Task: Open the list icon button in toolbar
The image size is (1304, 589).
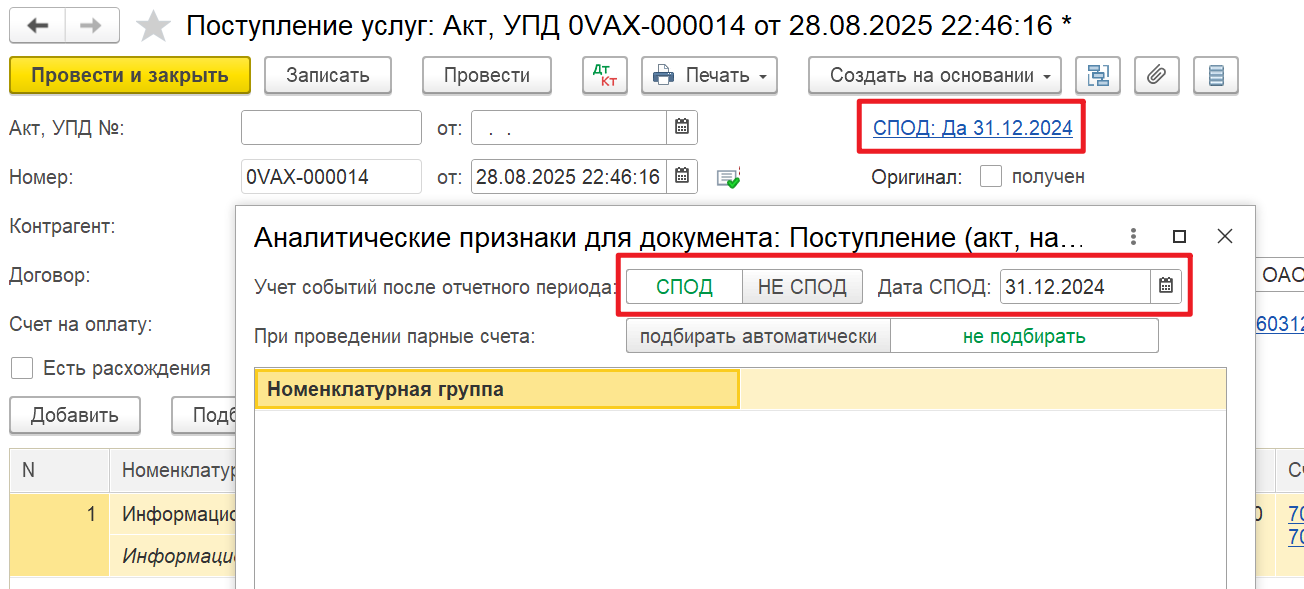Action: pos(1215,75)
